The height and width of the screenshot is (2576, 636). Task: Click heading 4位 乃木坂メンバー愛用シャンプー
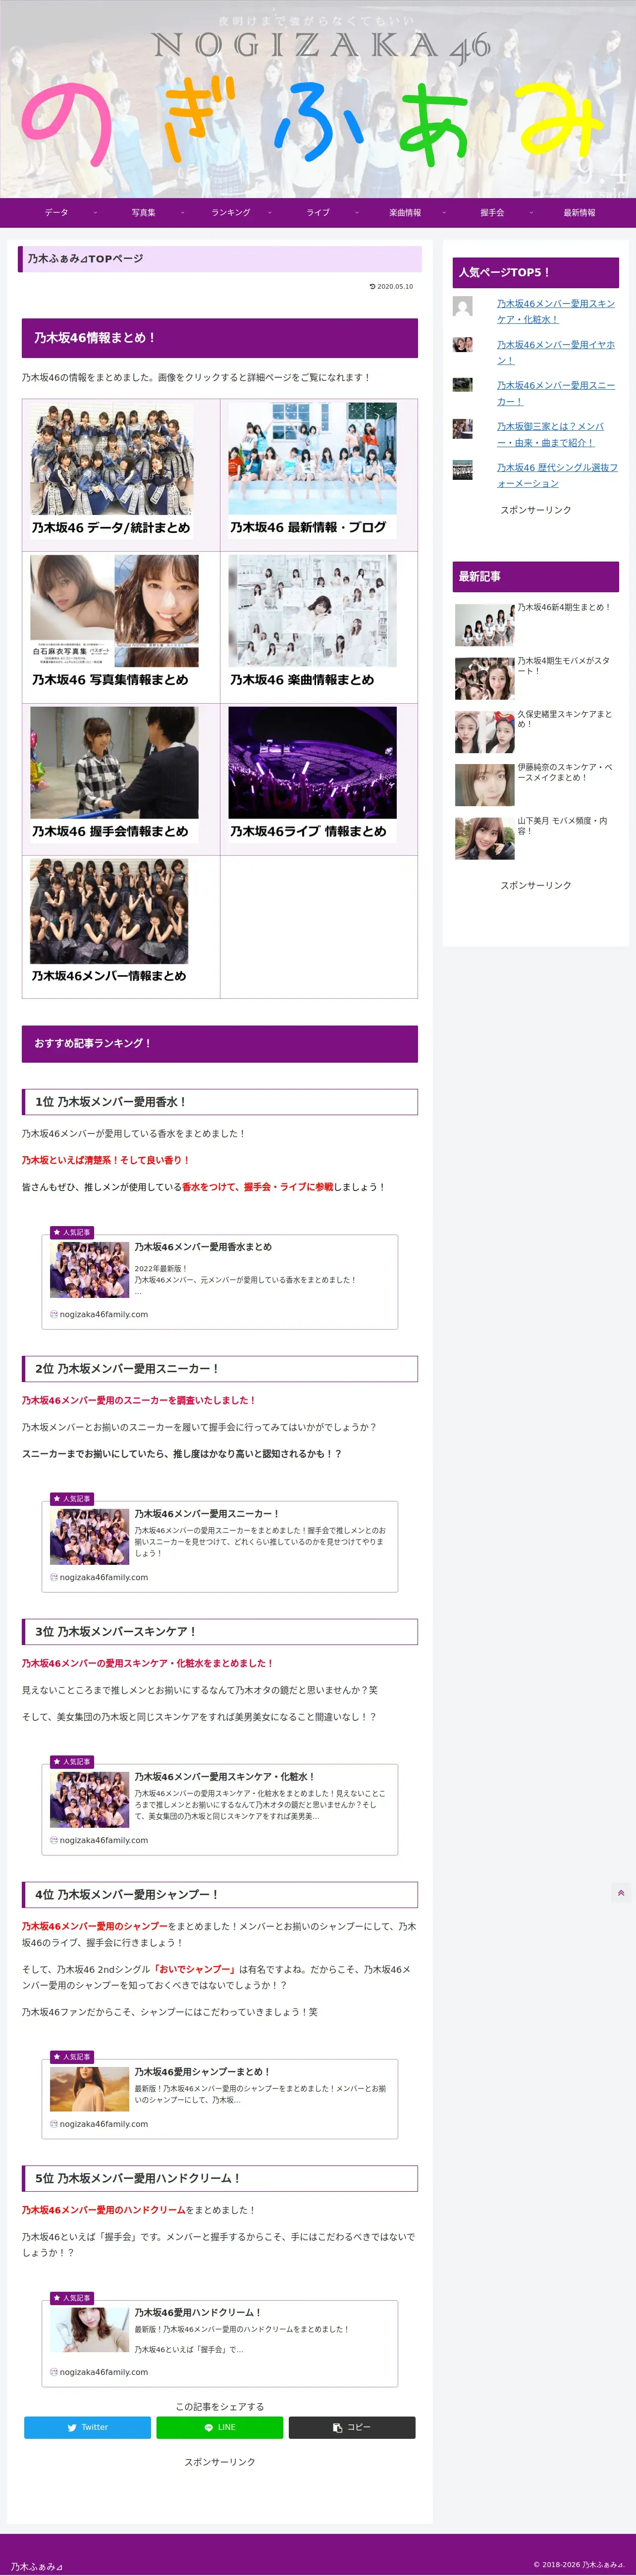pos(220,1895)
